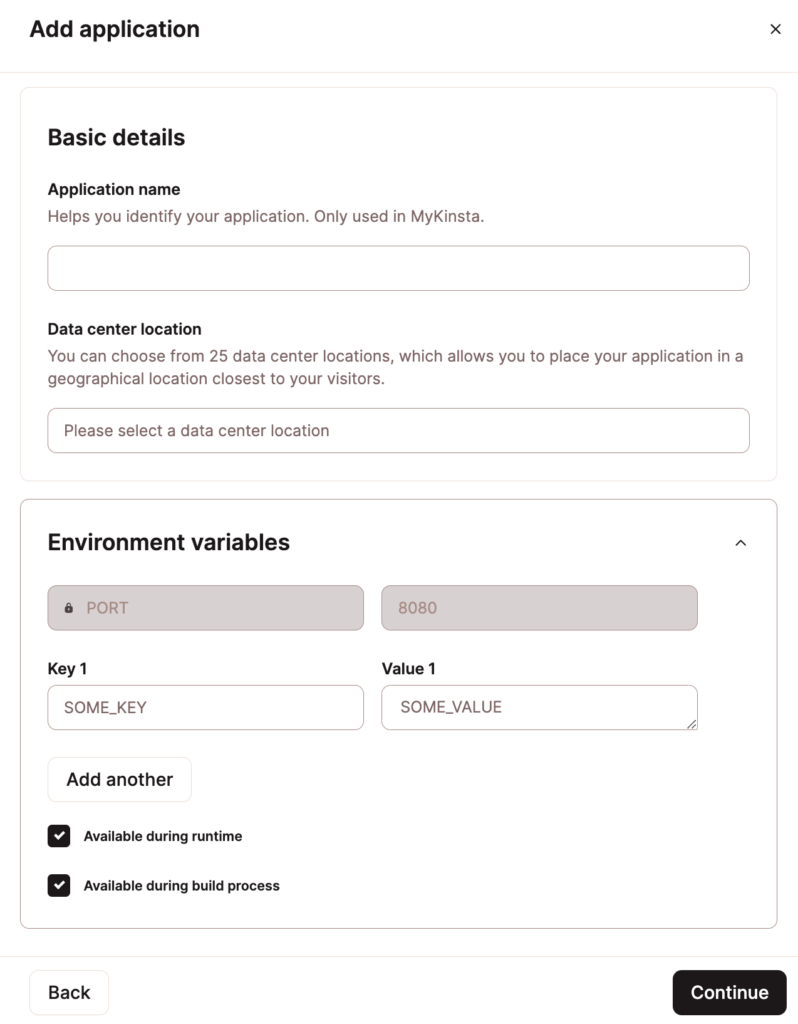Click the Application name input field
This screenshot has width=798, height=1024.
pos(398,268)
